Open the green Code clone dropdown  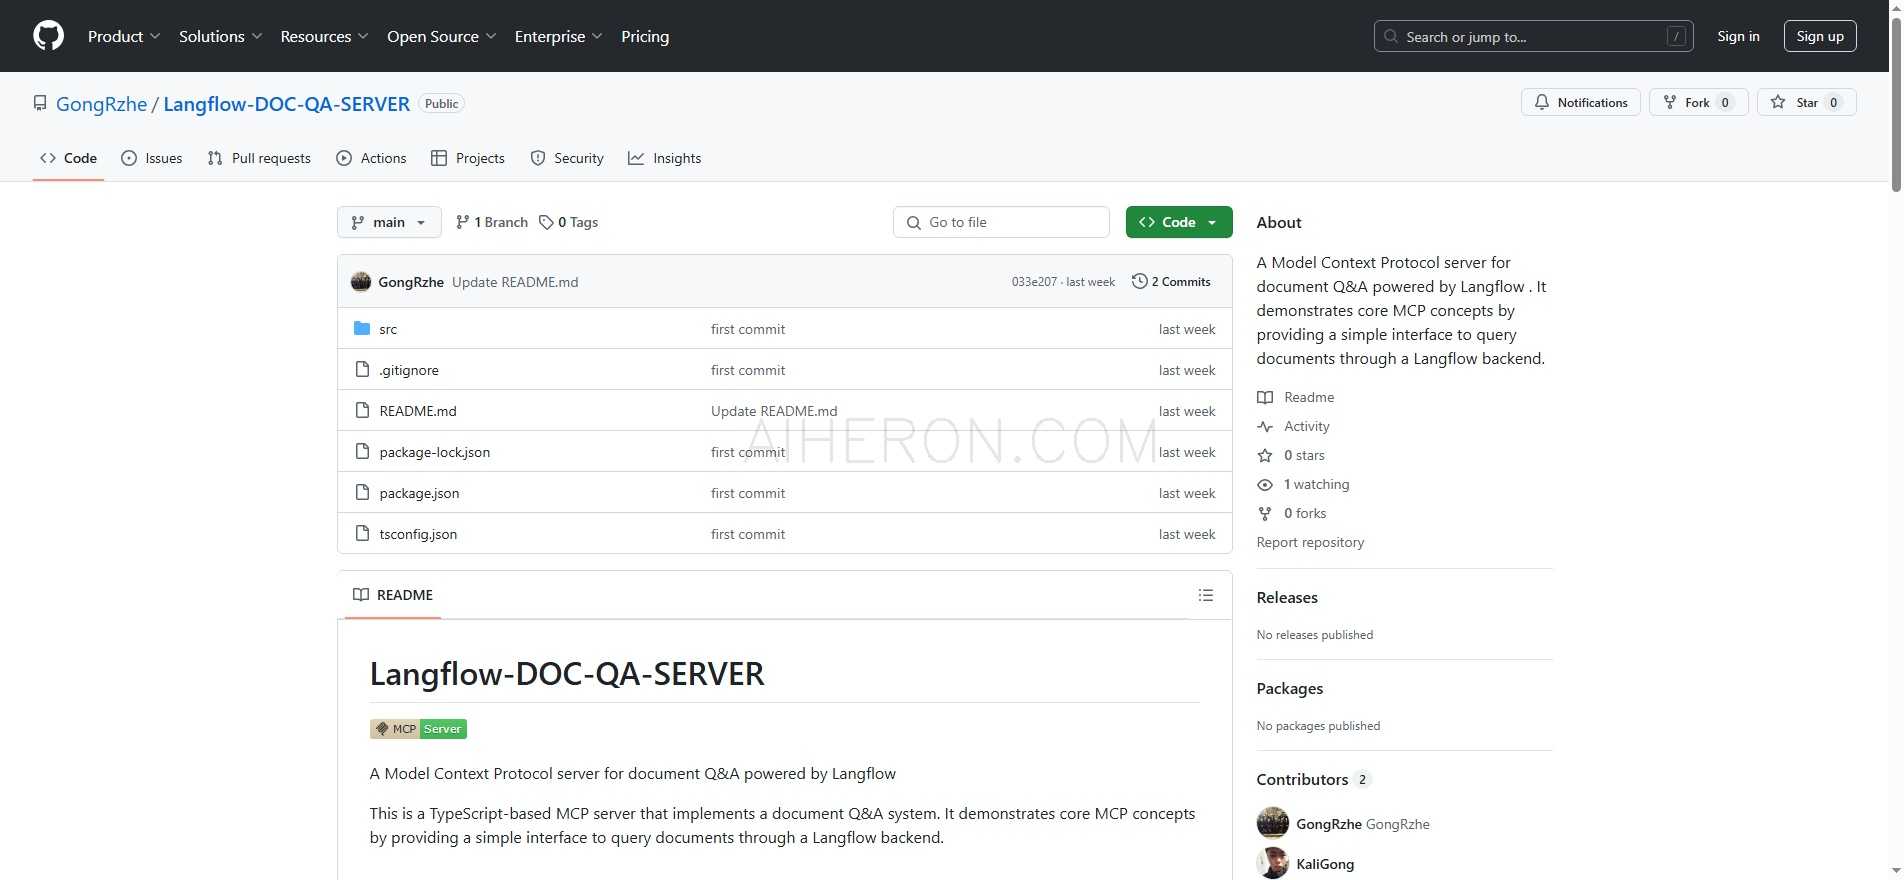tap(1179, 222)
